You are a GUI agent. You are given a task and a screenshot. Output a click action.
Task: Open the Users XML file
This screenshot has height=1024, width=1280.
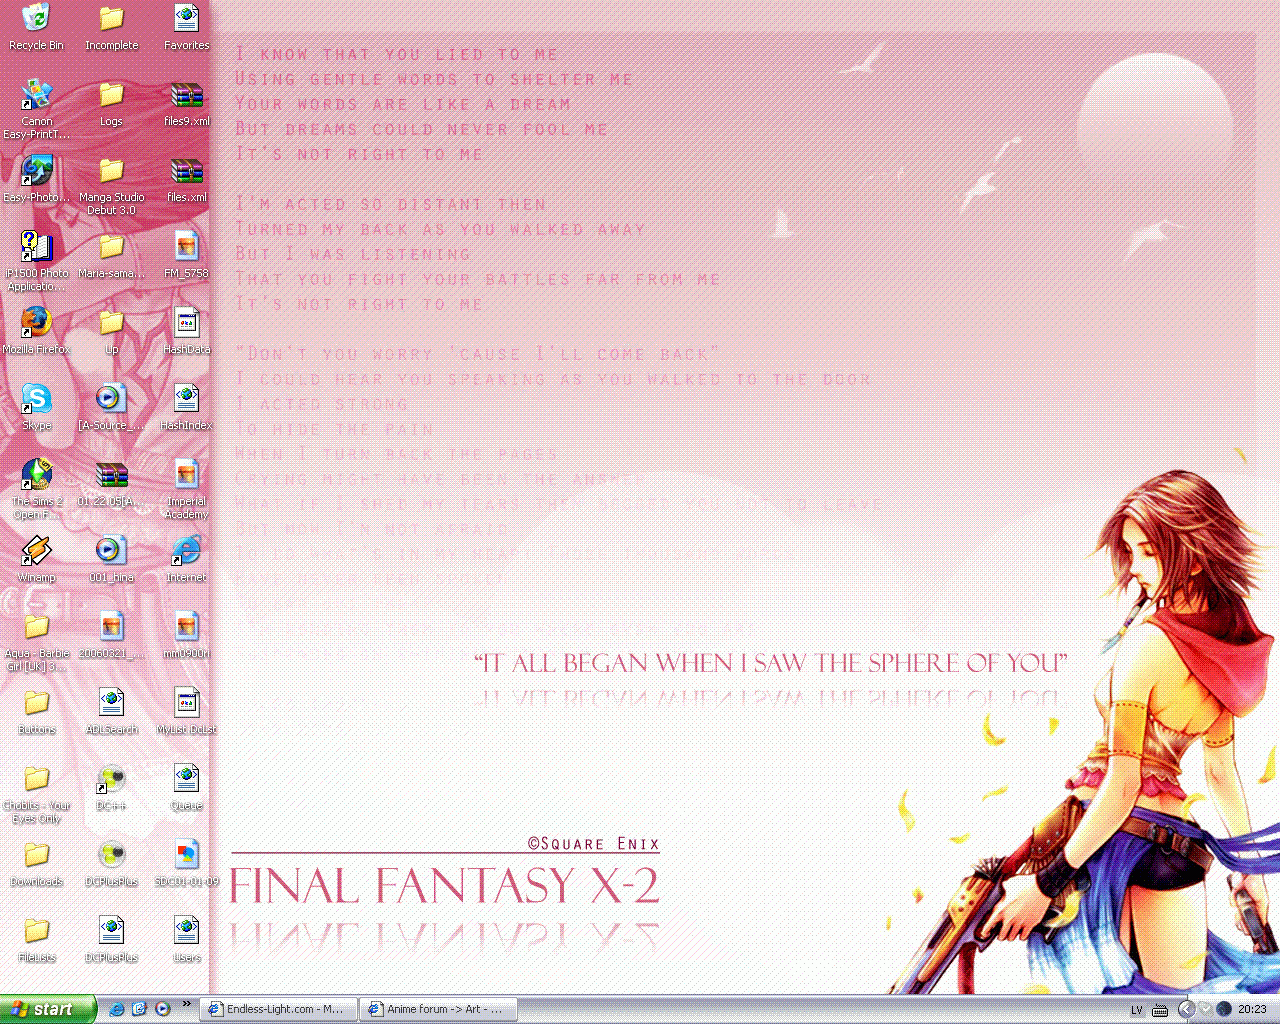point(186,939)
